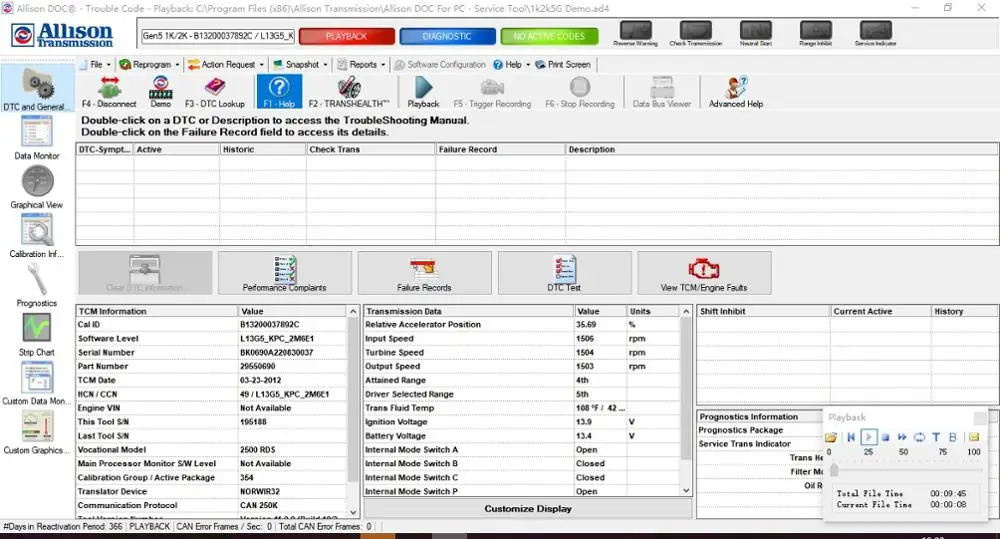The height and width of the screenshot is (539, 1000).
Task: Click the down arrow of the Transmission Data scrollbar
Action: pyautogui.click(x=686, y=491)
